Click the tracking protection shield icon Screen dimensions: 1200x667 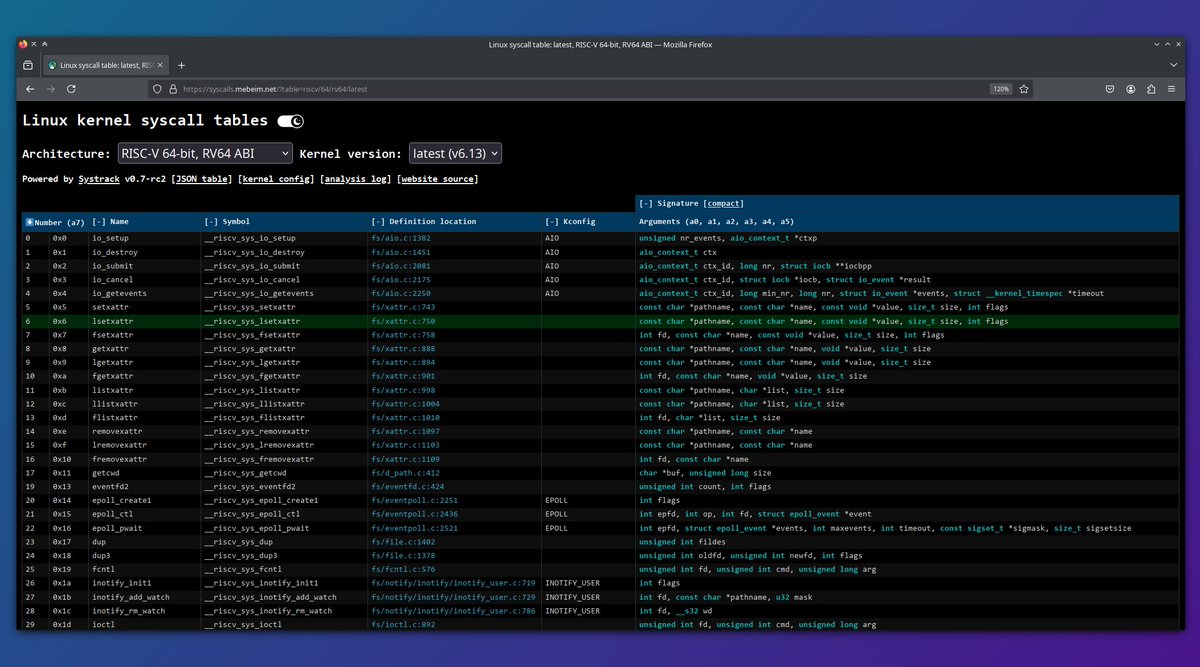156,89
